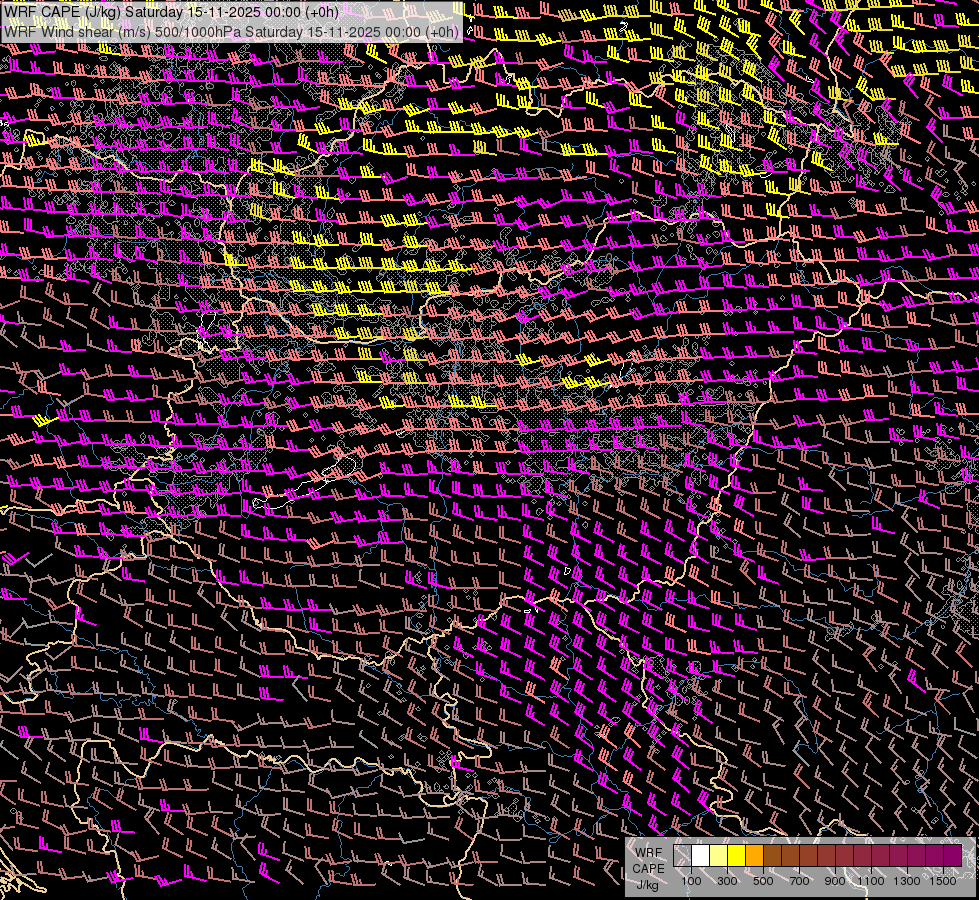The height and width of the screenshot is (900, 979).
Task: Click the 900 tick label in the legend
Action: 835,882
